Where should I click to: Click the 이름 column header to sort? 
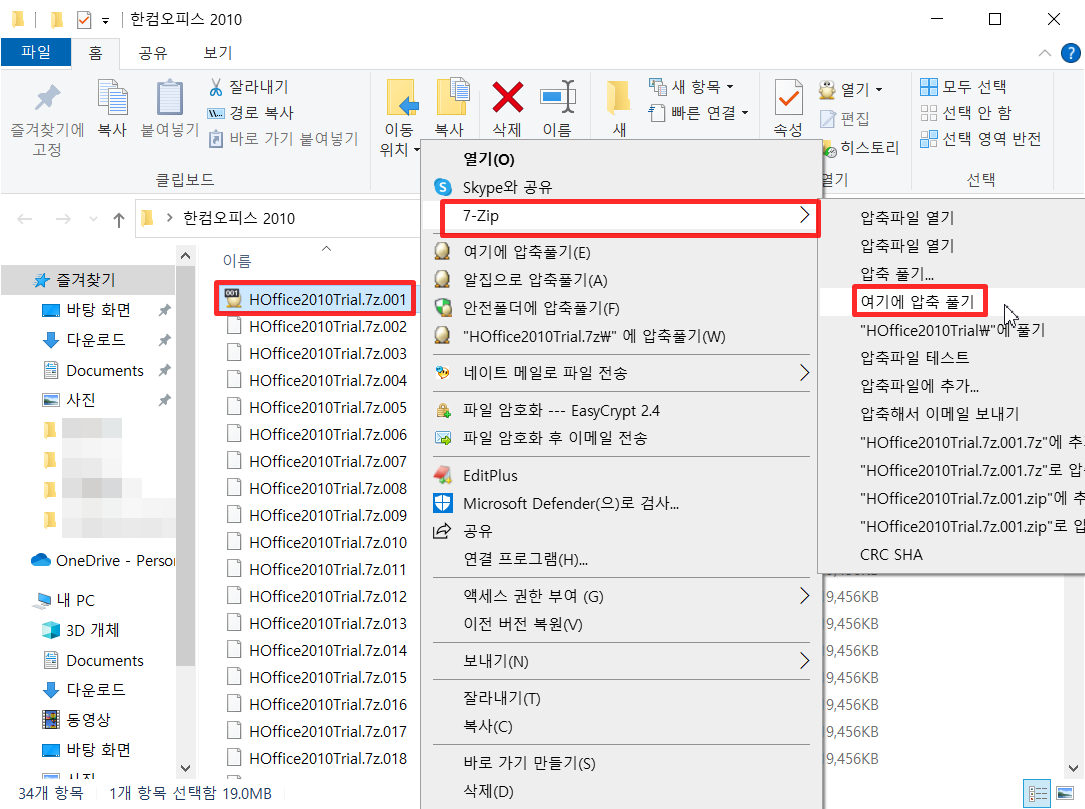coord(237,261)
